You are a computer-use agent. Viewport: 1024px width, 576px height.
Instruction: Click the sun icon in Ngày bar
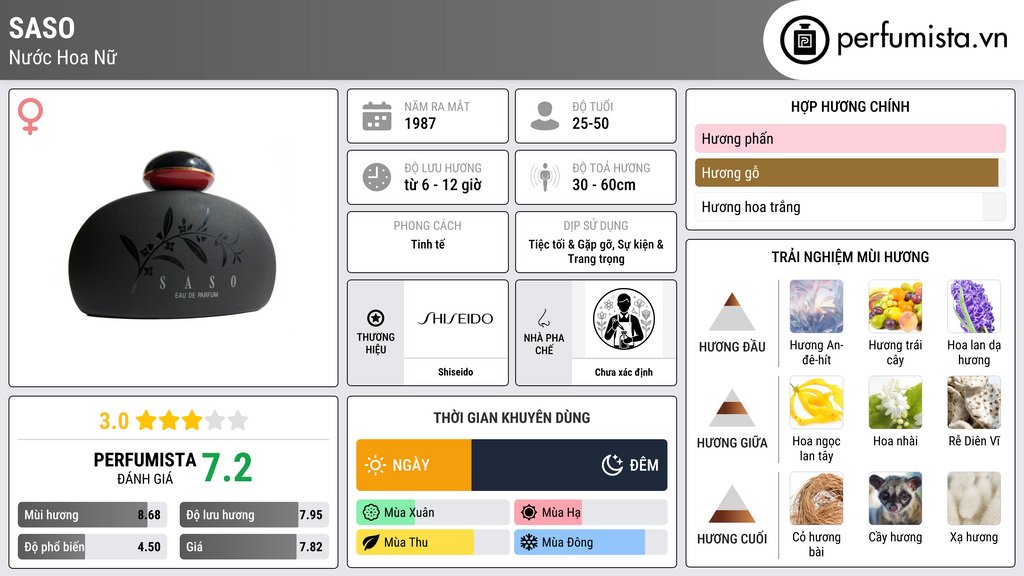click(375, 465)
